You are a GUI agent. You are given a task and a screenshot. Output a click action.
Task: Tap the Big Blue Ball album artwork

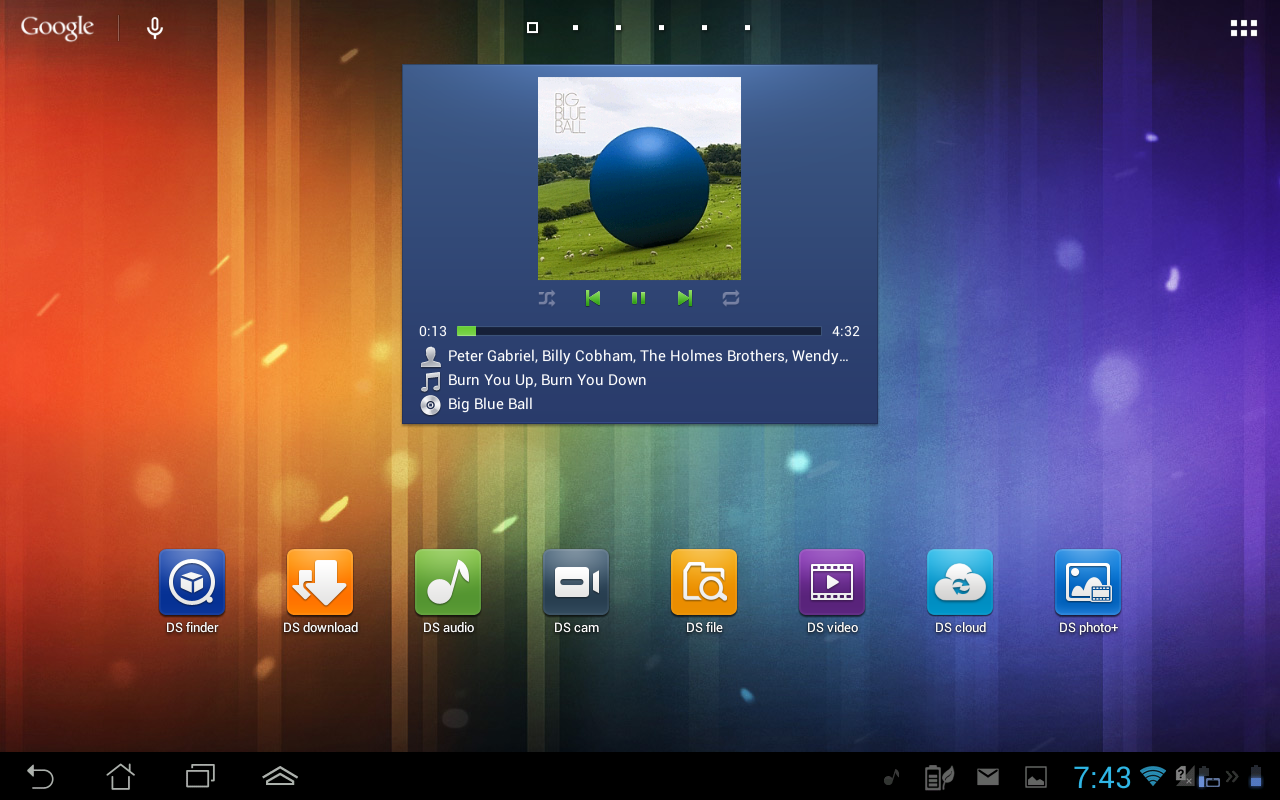[639, 177]
